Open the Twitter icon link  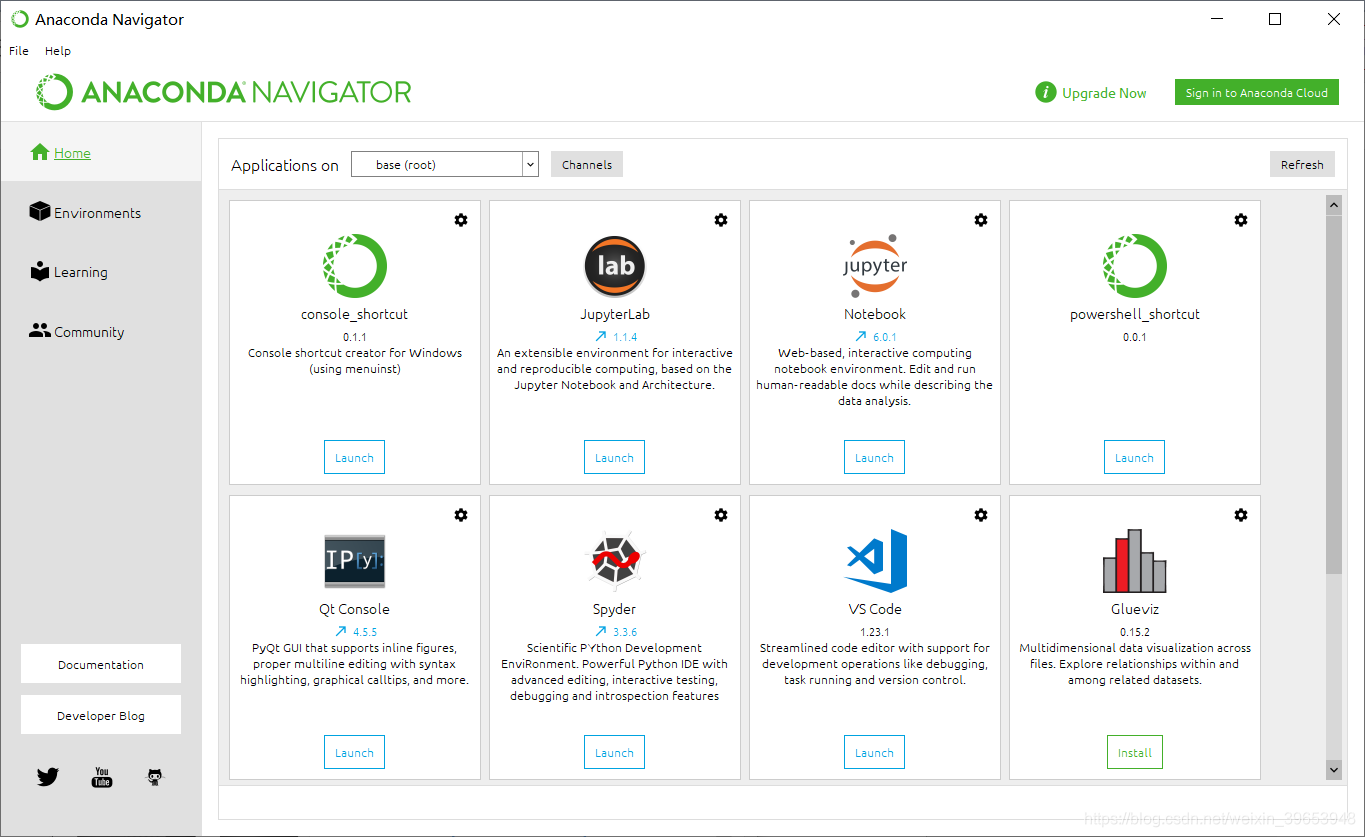(48, 777)
